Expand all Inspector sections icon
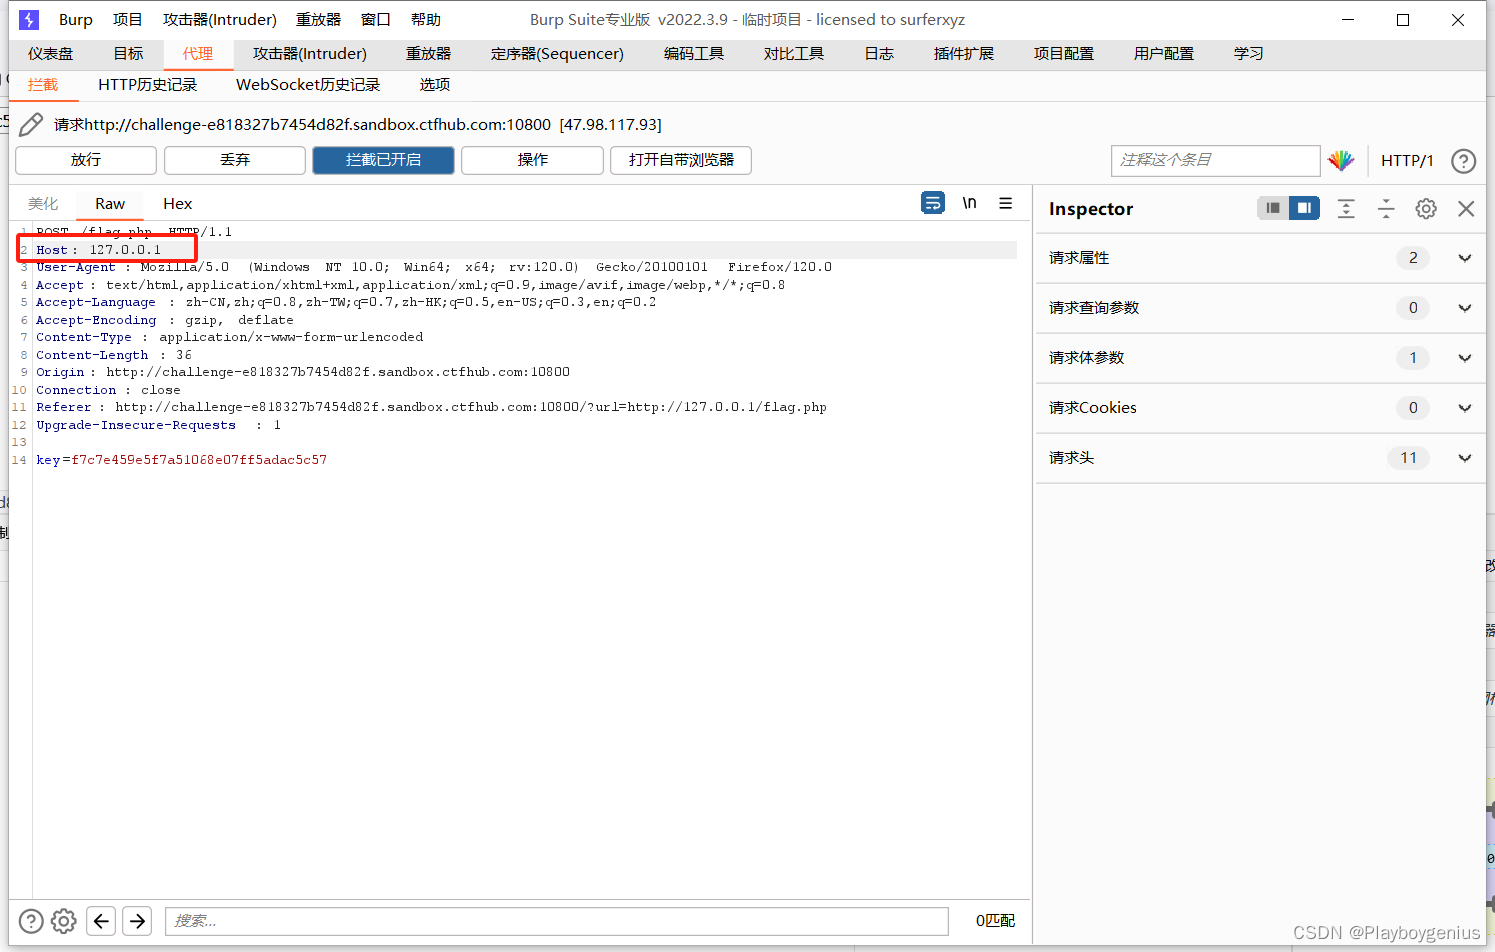Image resolution: width=1495 pixels, height=952 pixels. [1346, 208]
